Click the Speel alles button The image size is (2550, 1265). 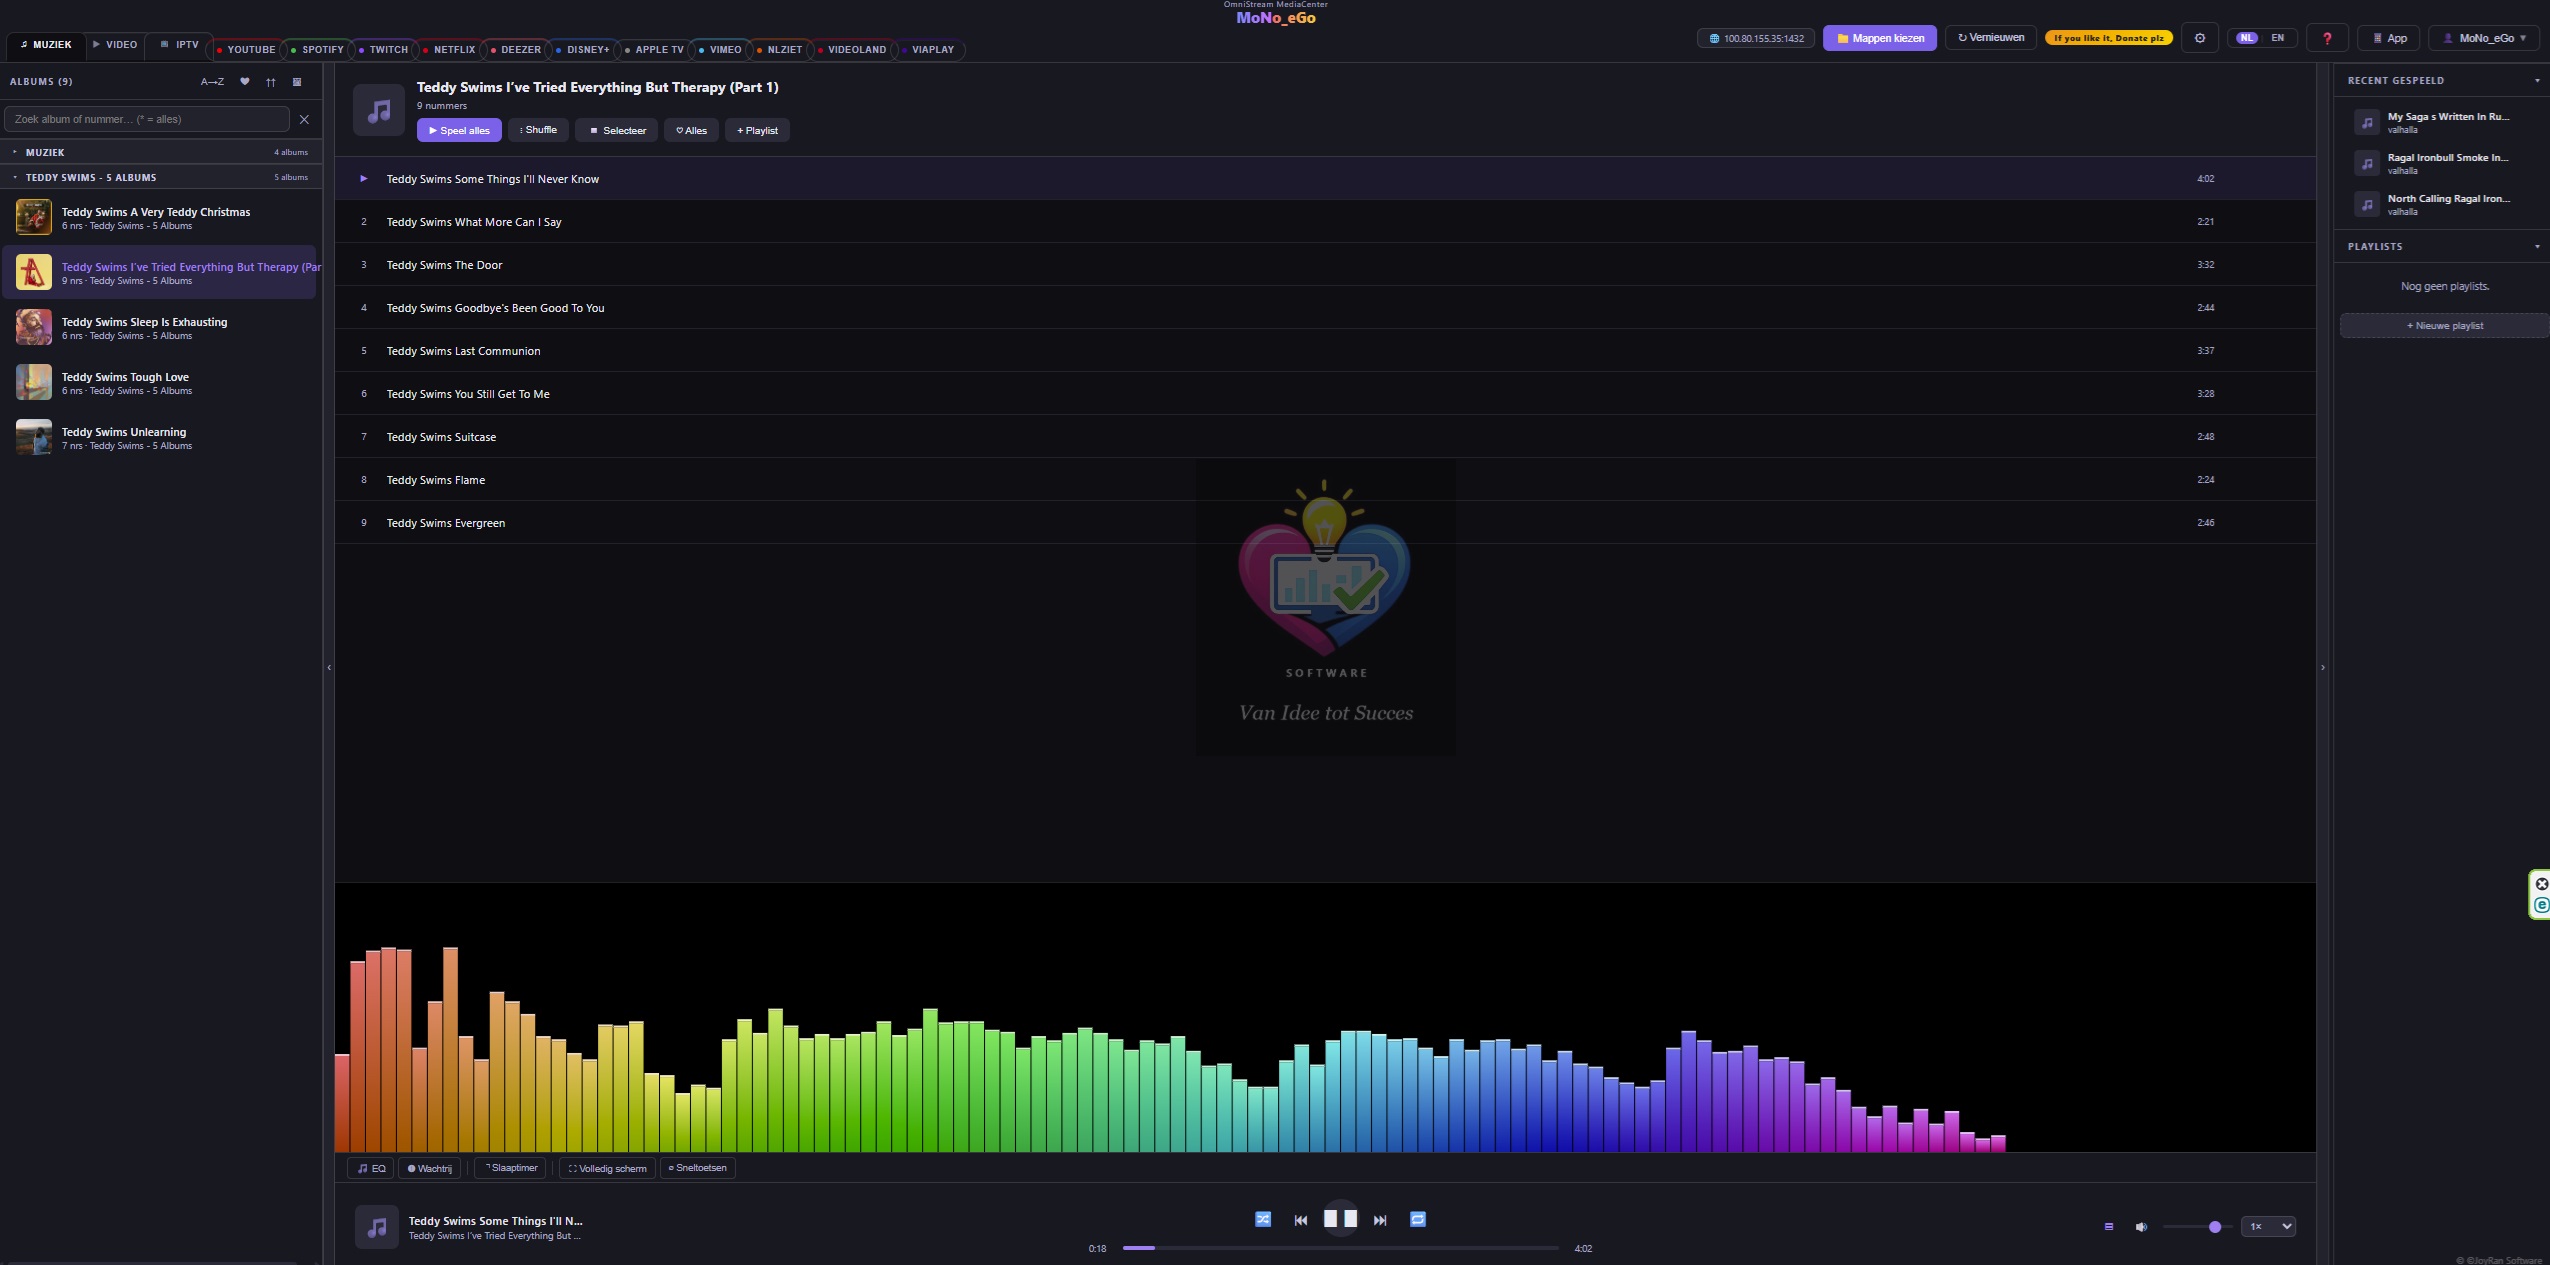(459, 130)
